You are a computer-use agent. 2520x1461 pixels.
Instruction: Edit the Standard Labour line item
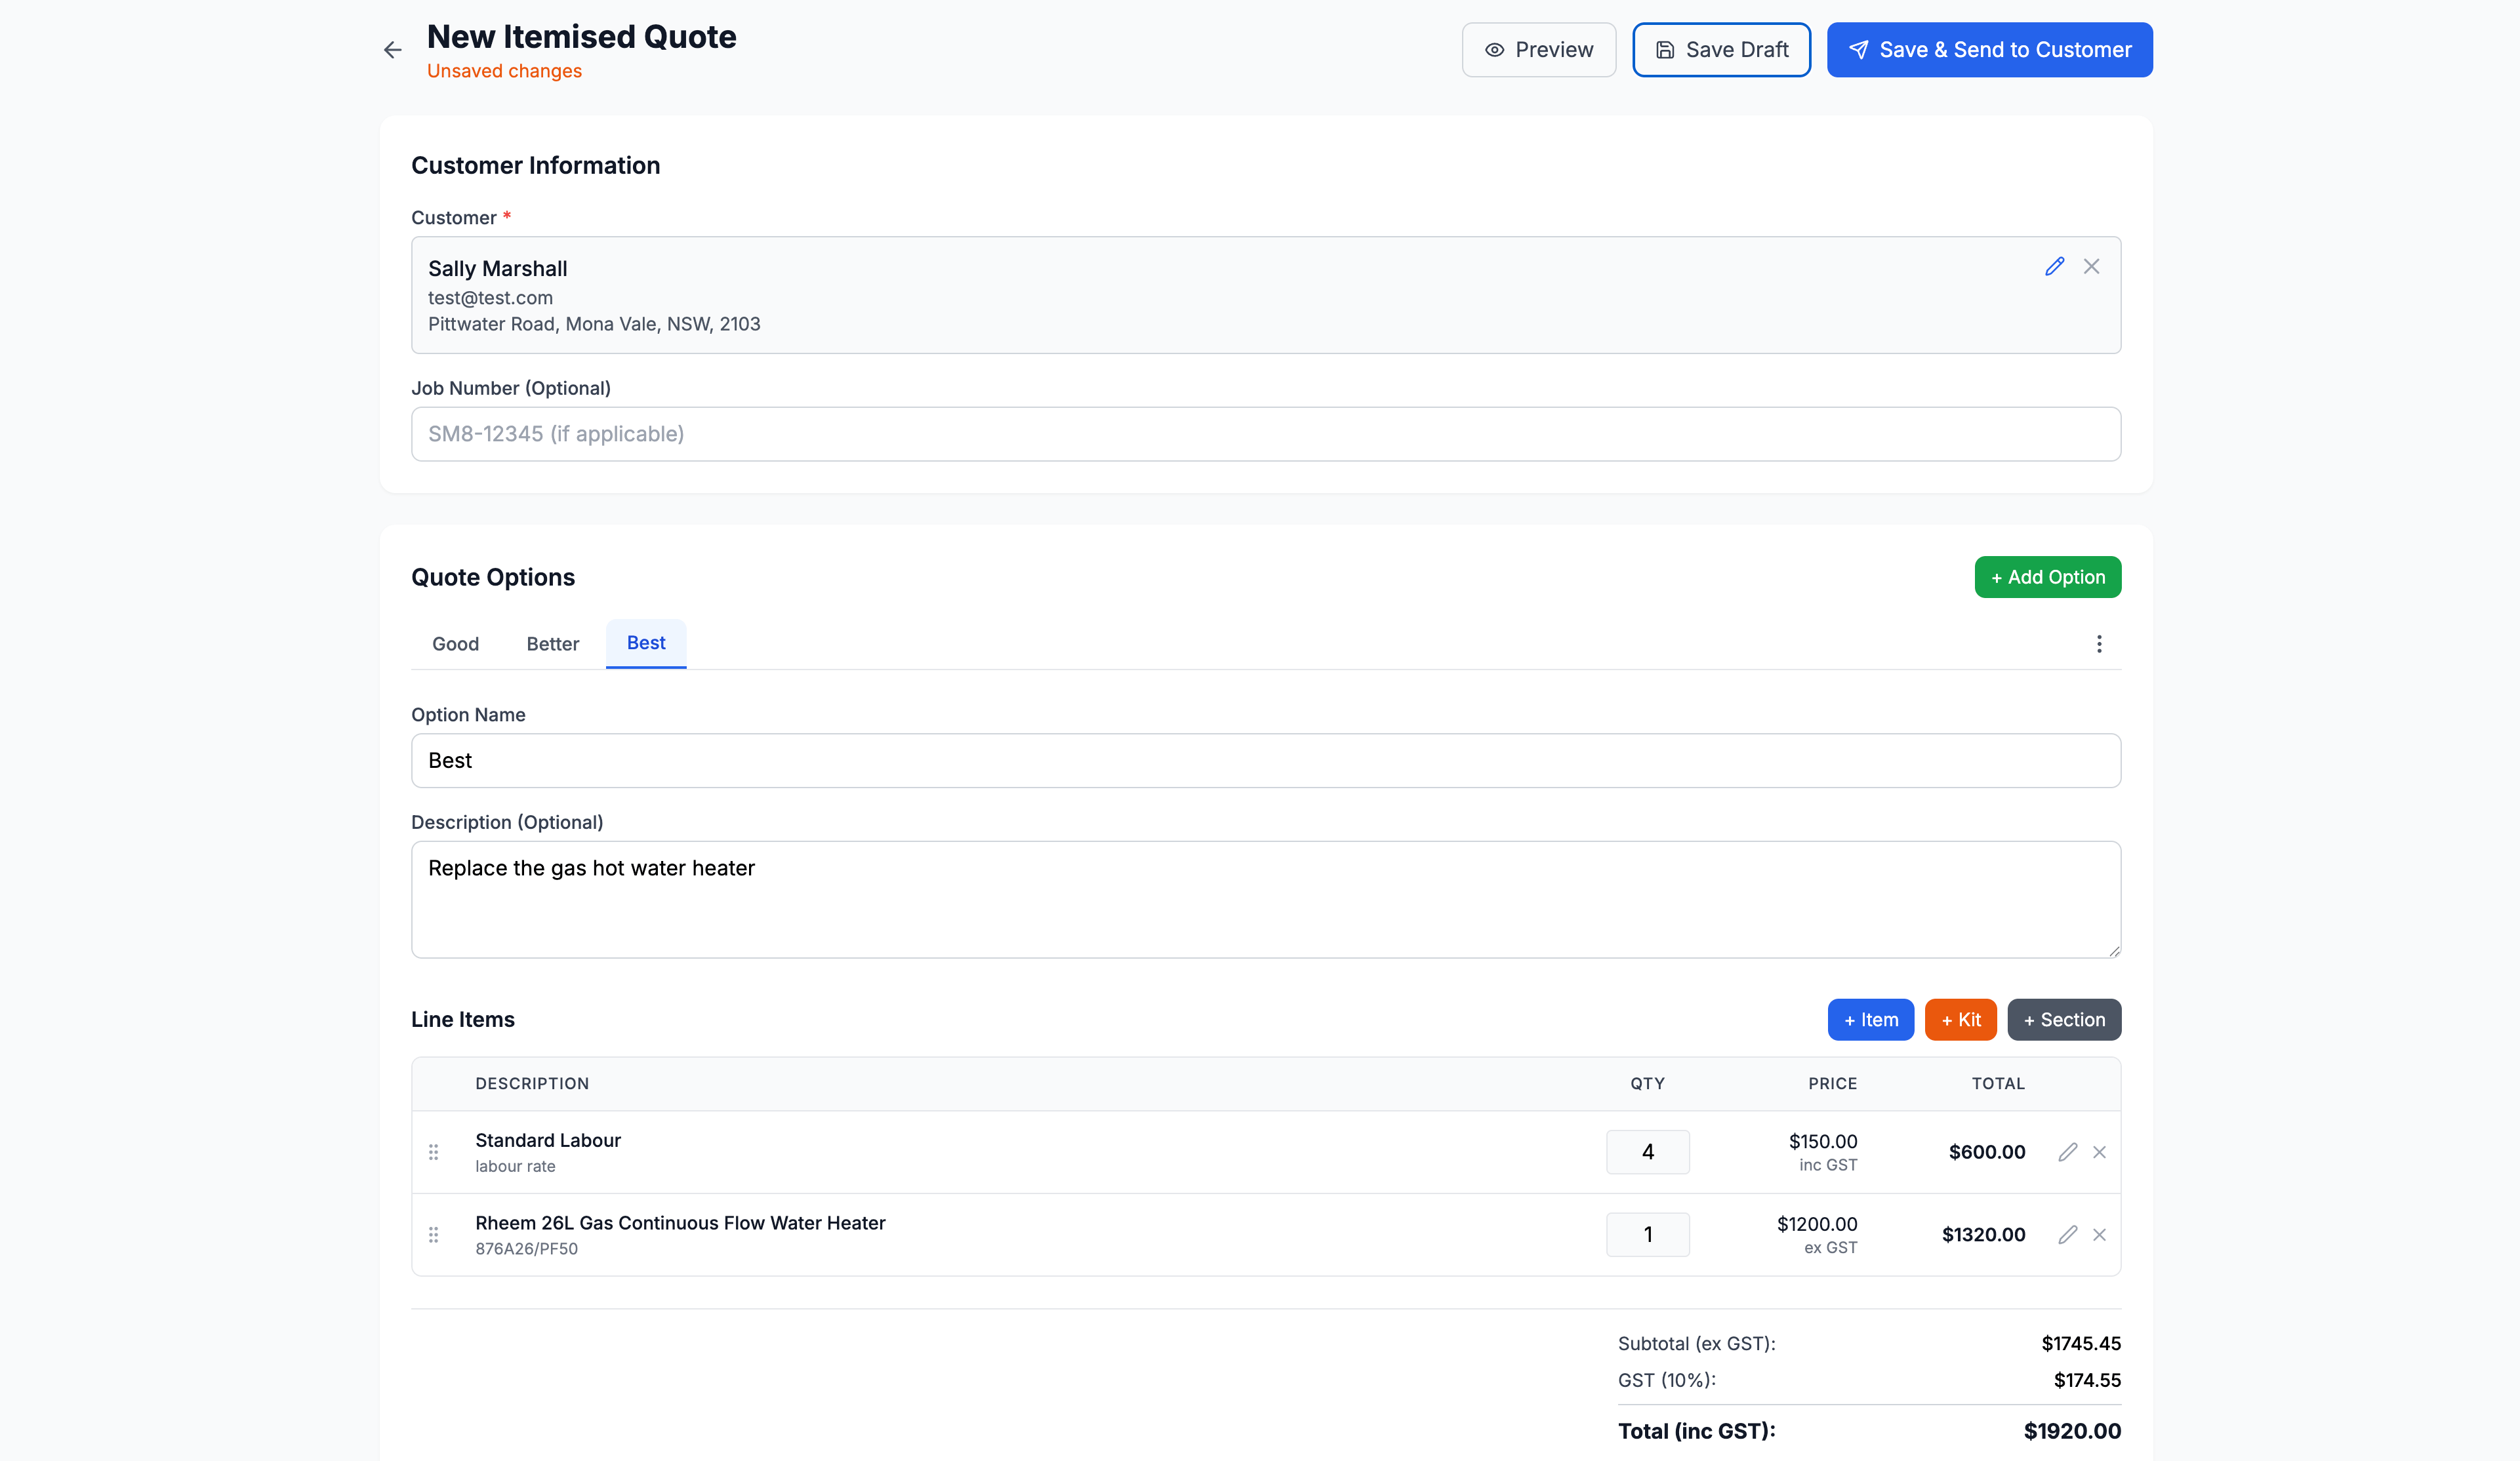click(2068, 1151)
